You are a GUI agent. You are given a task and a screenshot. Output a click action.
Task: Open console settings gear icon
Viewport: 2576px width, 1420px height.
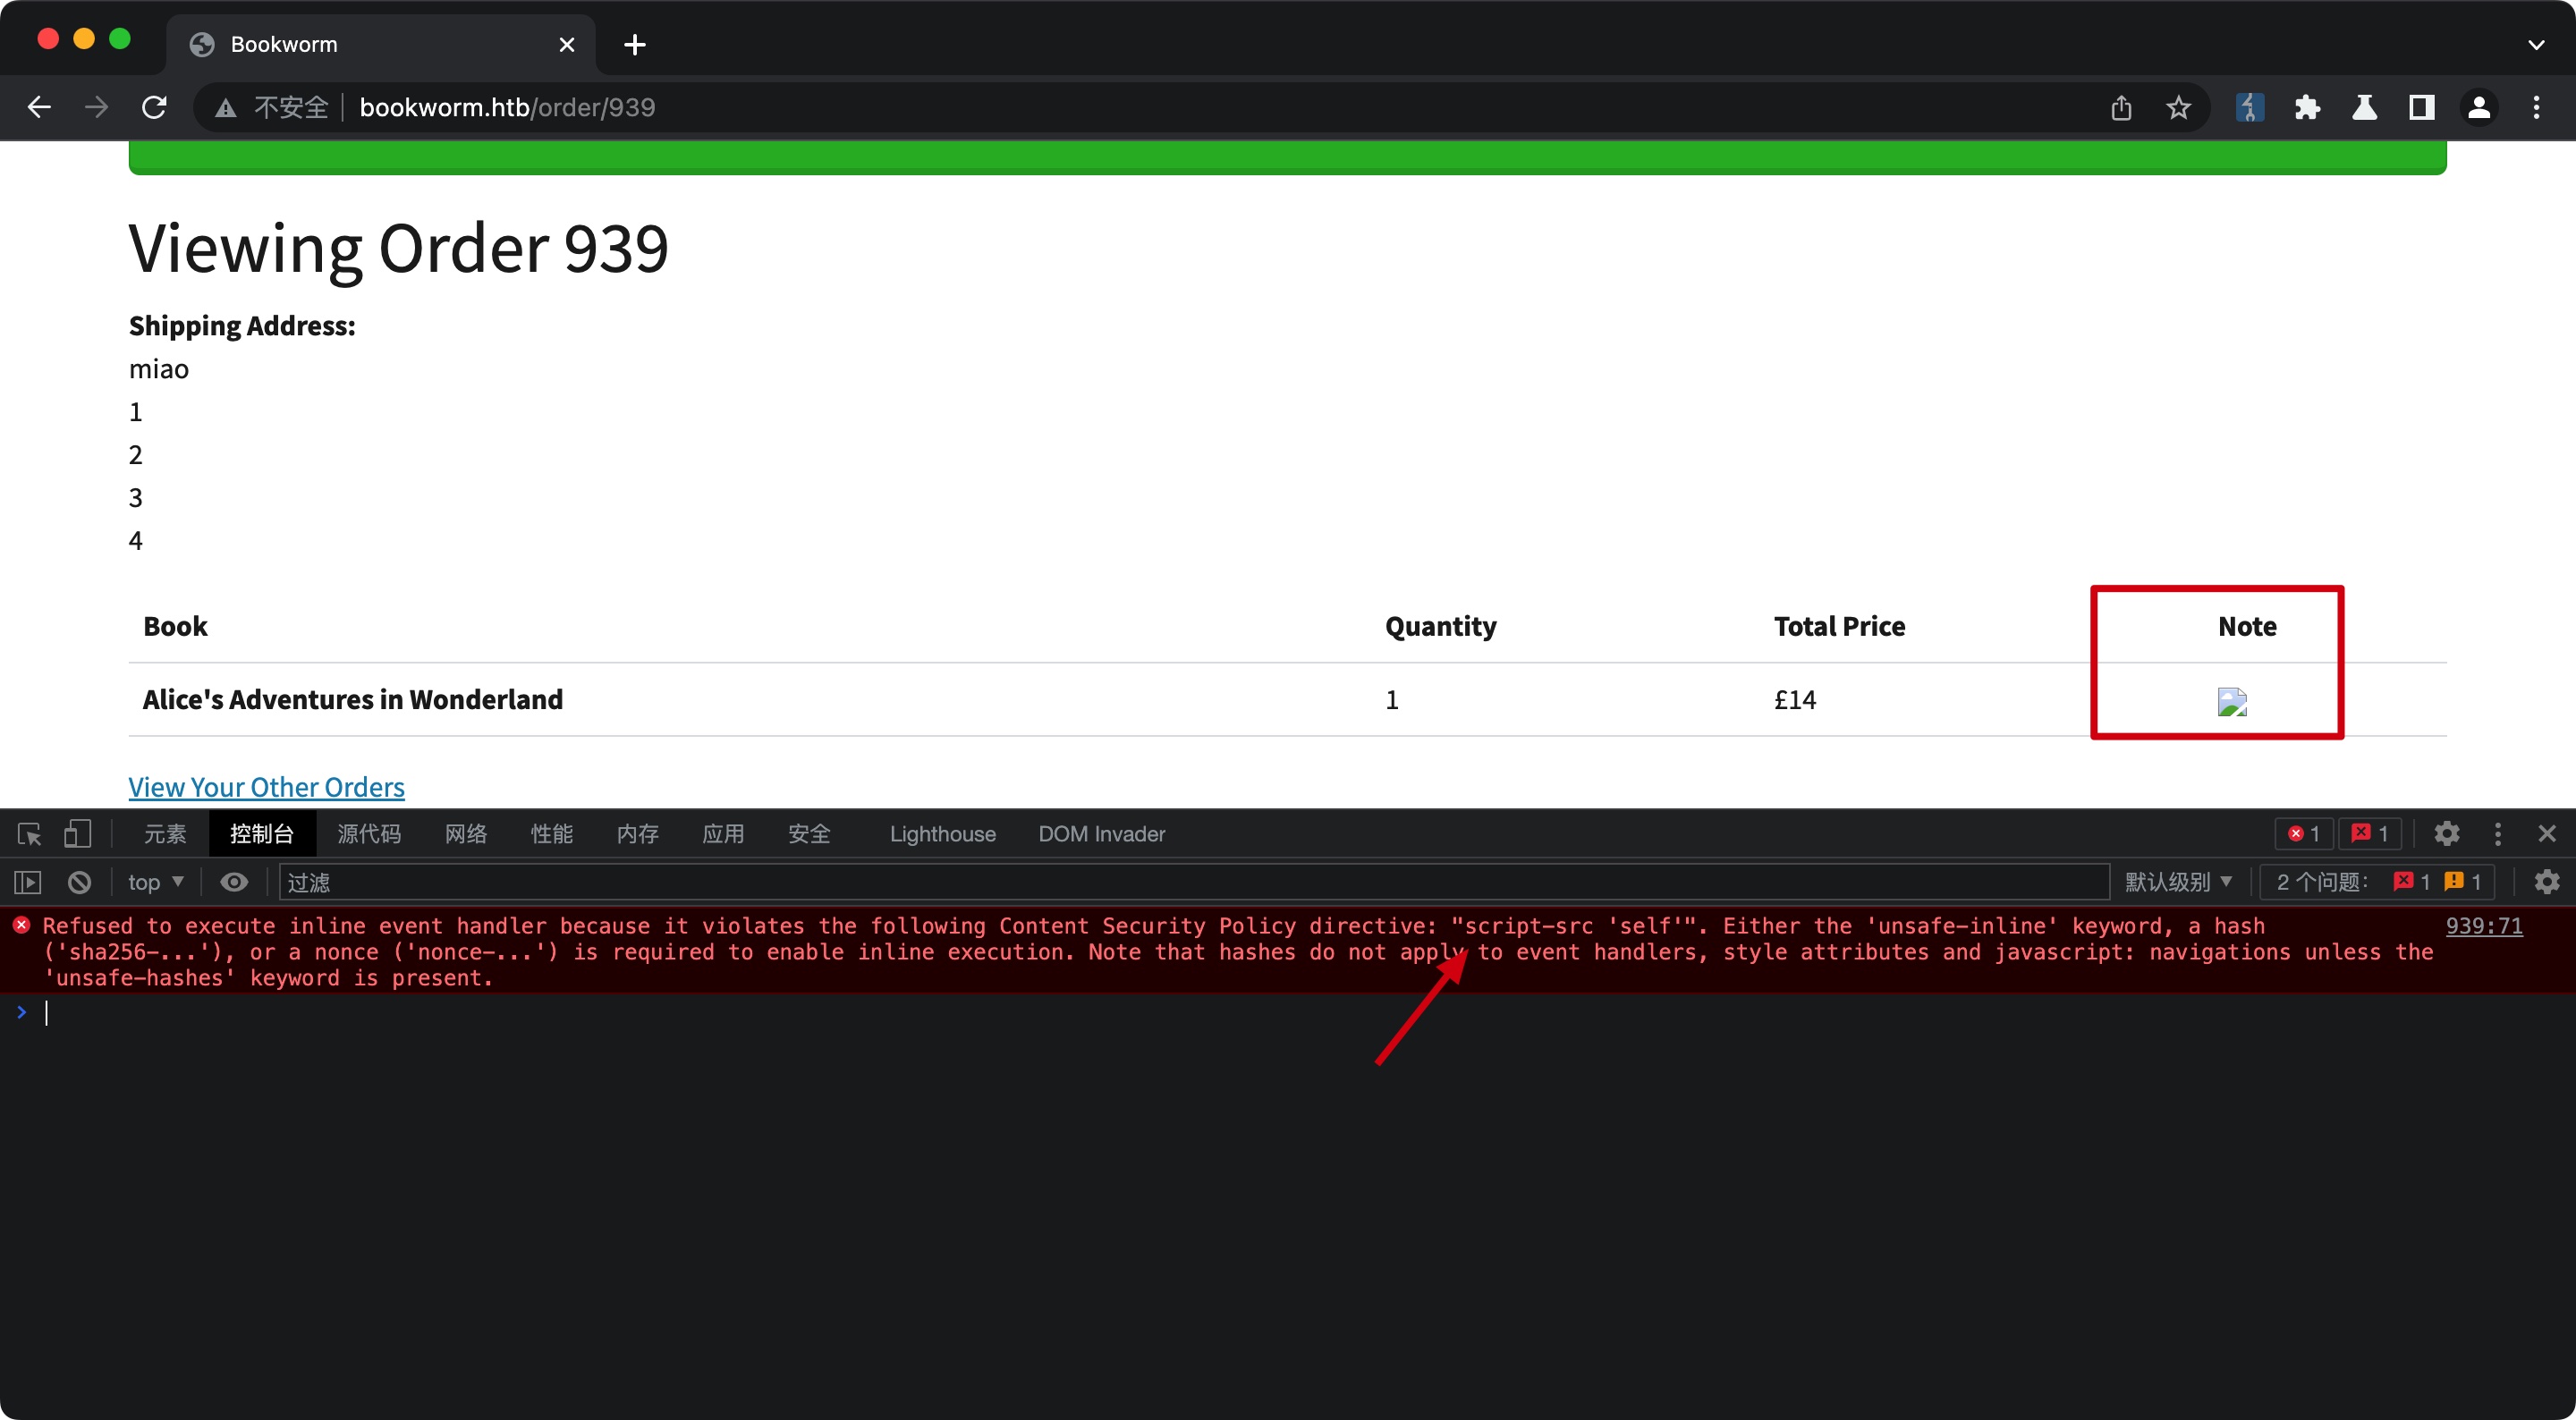click(x=2546, y=881)
